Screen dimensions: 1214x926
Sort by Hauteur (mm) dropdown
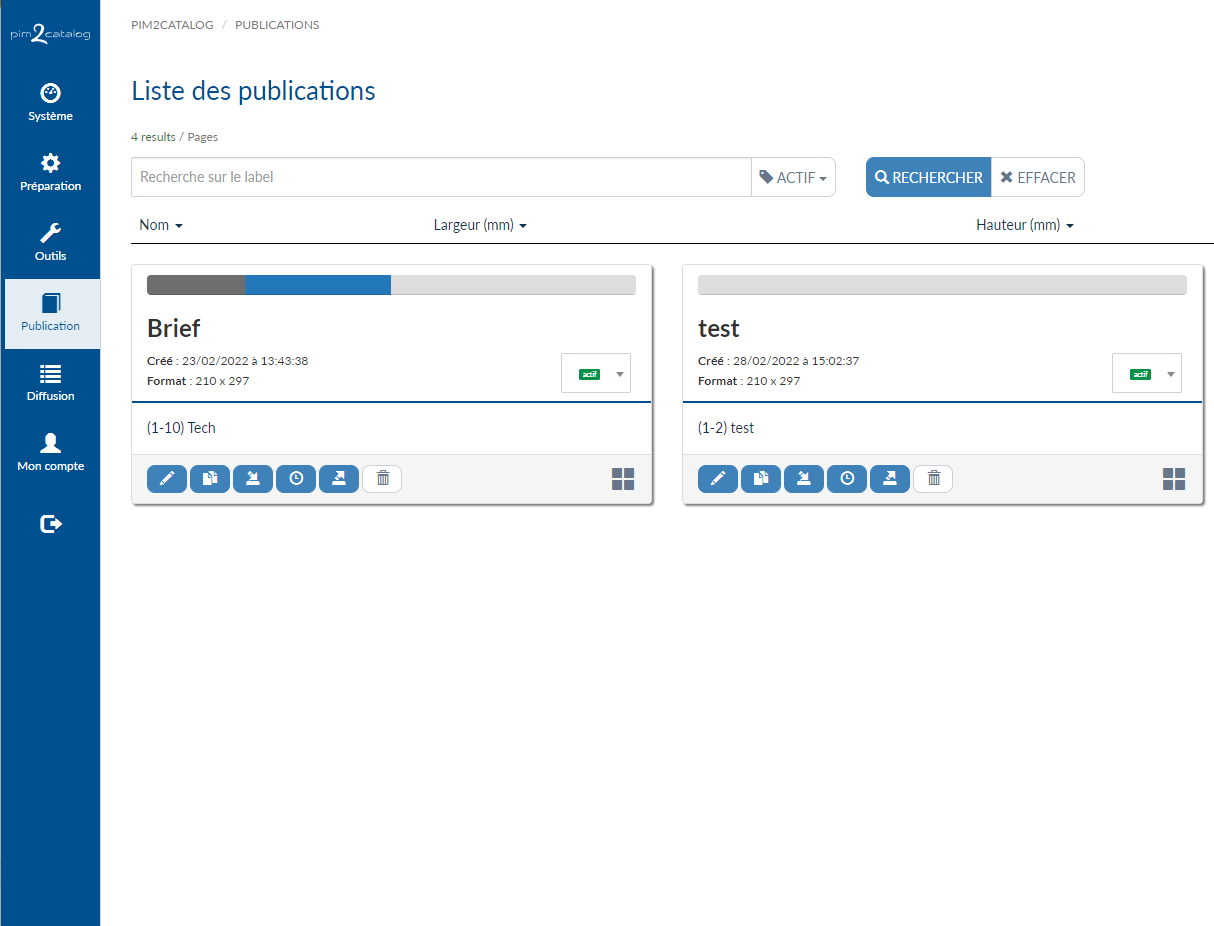[1025, 225]
